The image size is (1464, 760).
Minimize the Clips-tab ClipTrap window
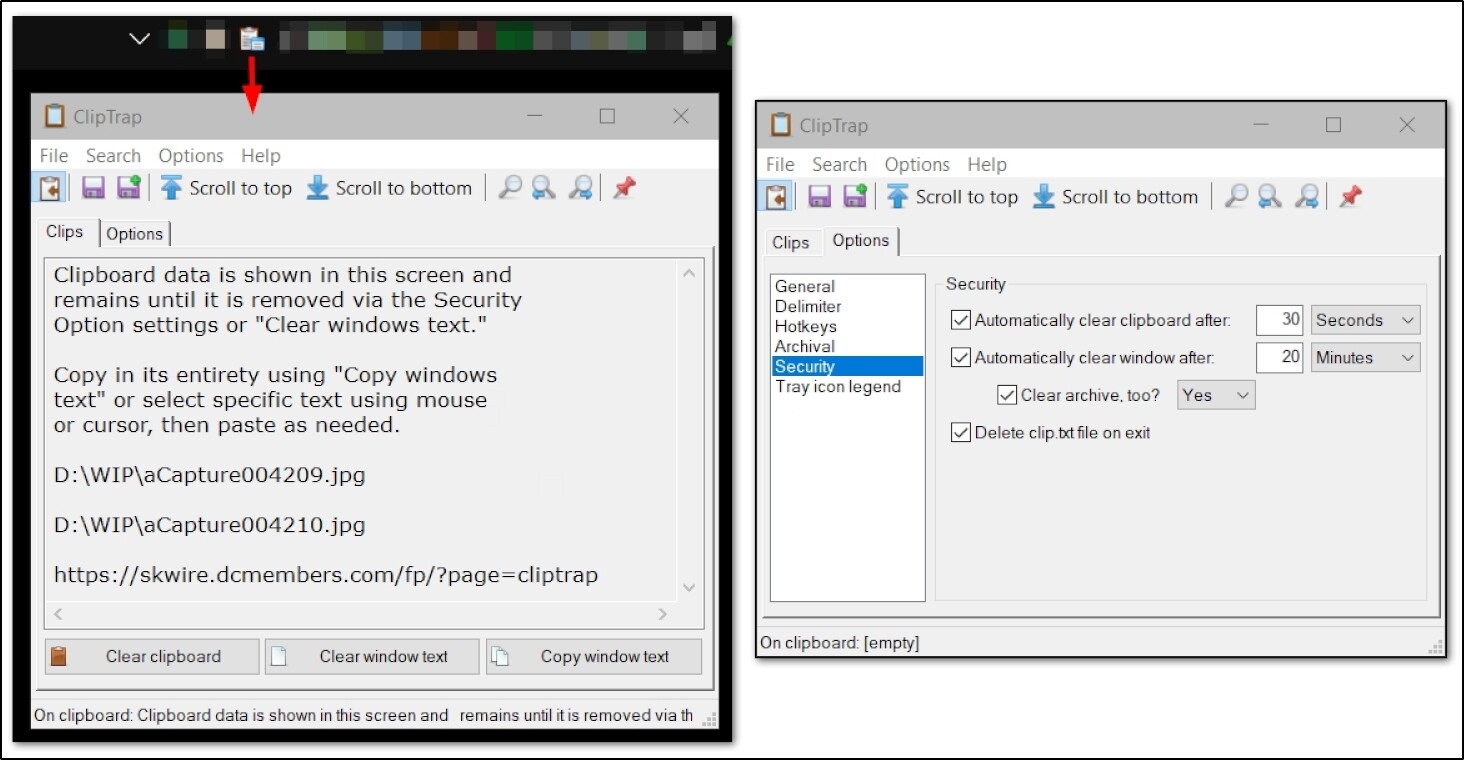pyautogui.click(x=534, y=116)
